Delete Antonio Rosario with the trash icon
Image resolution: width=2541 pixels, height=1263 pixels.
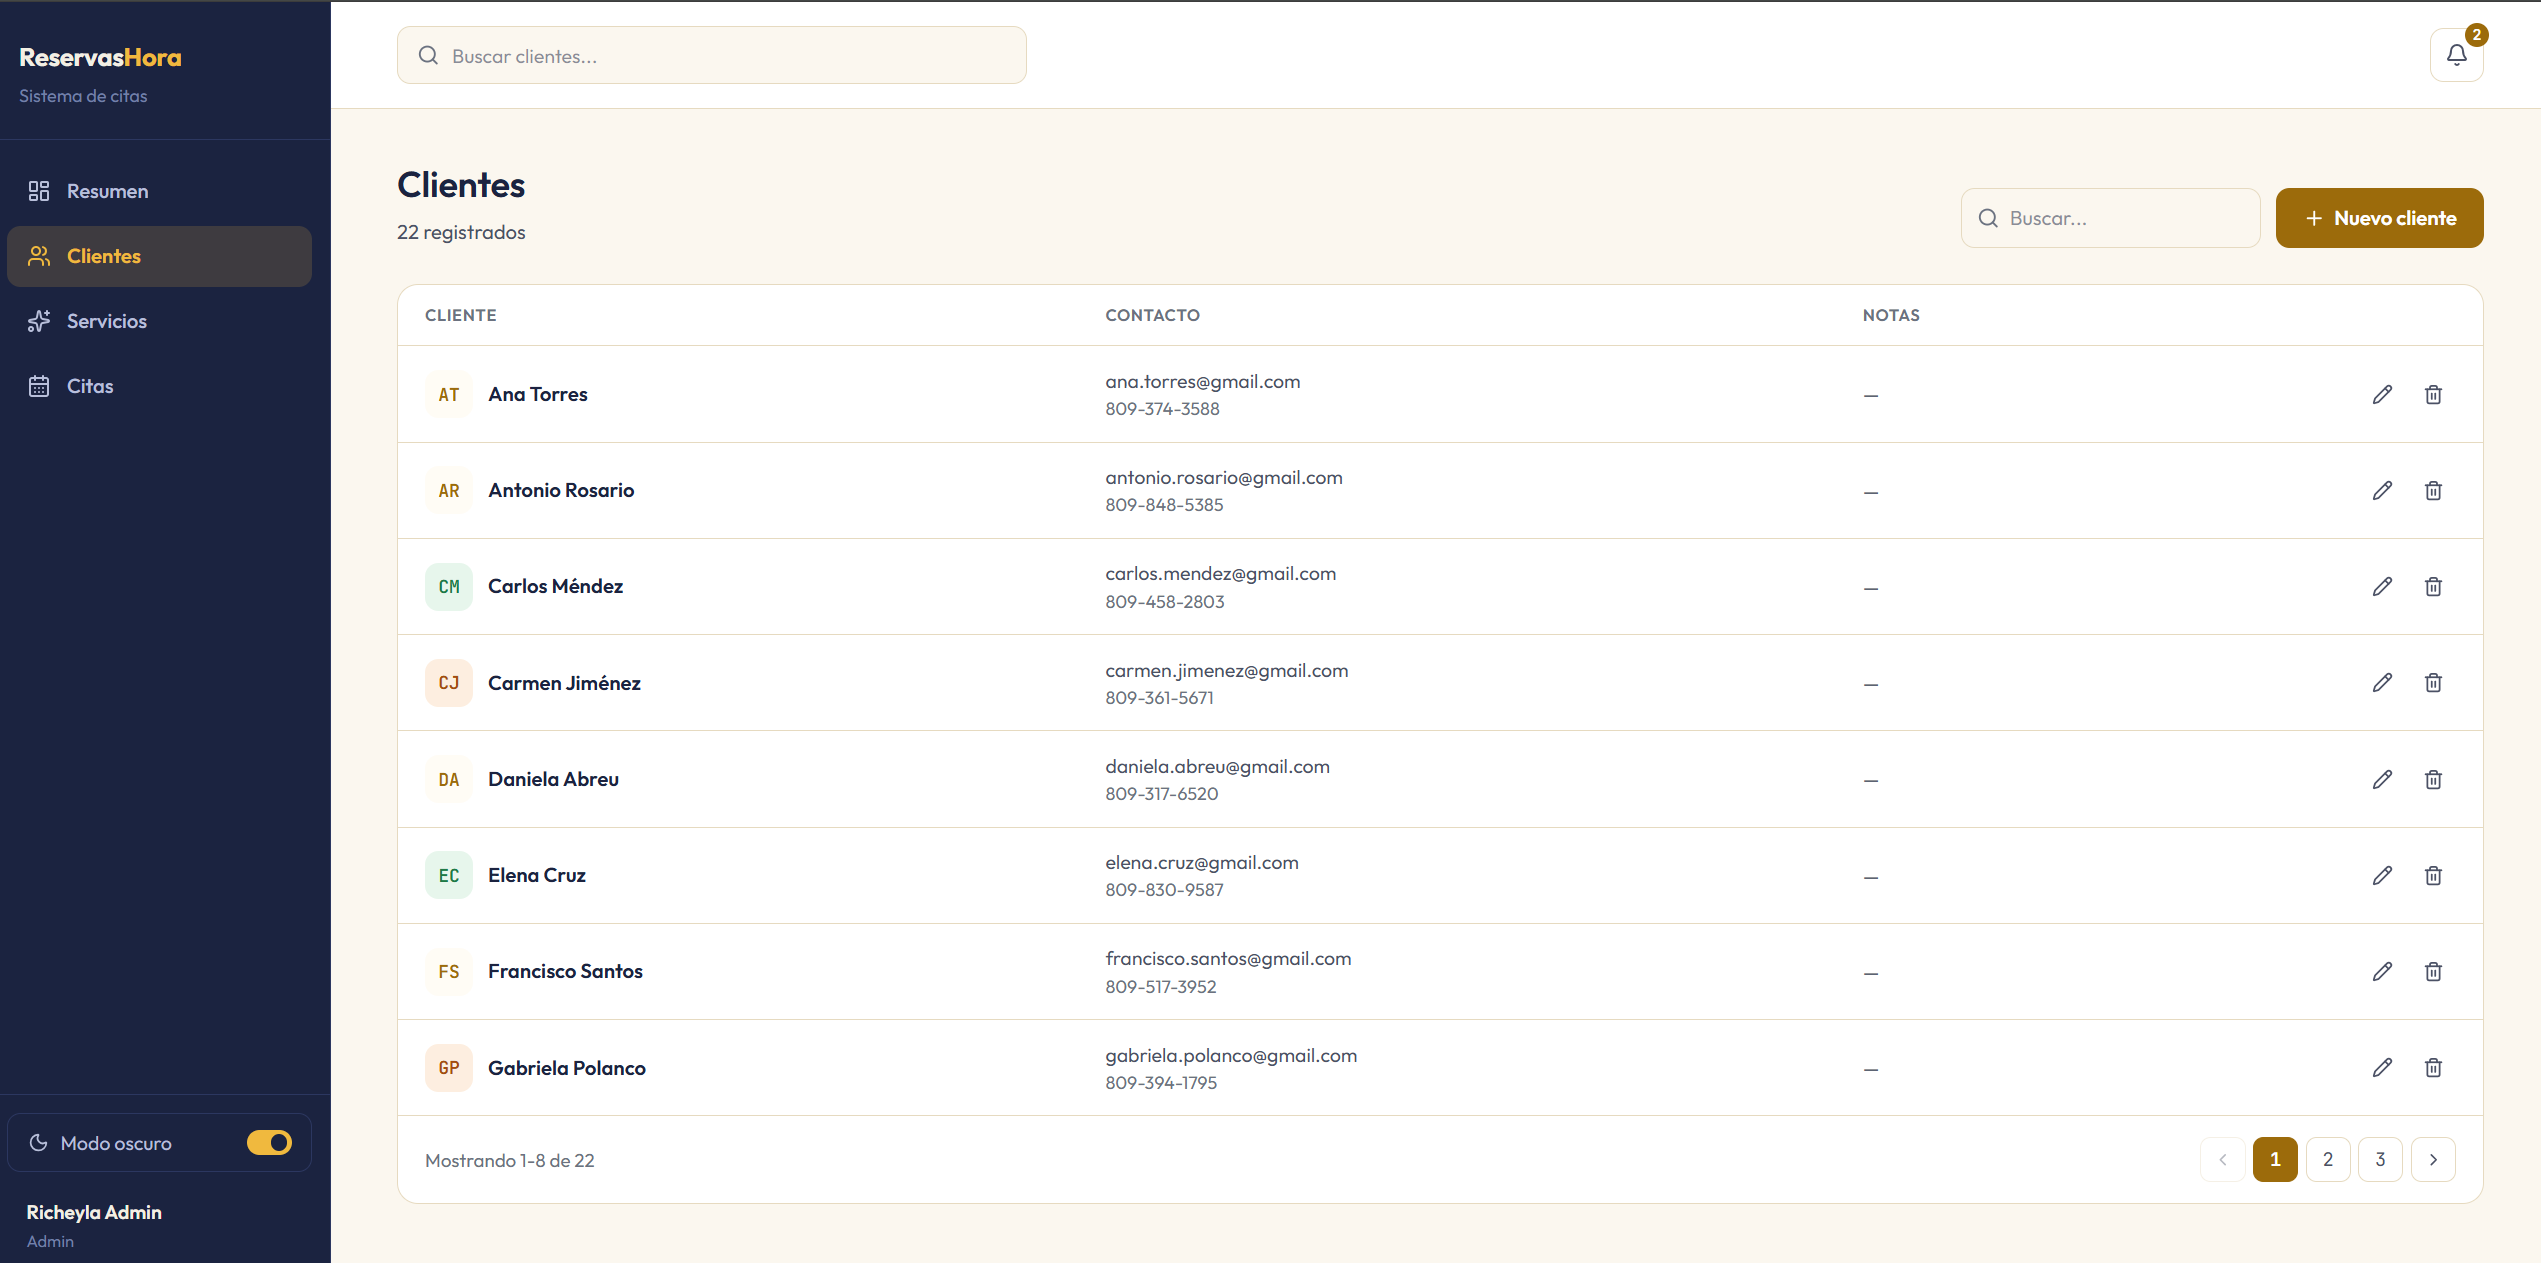click(2433, 490)
